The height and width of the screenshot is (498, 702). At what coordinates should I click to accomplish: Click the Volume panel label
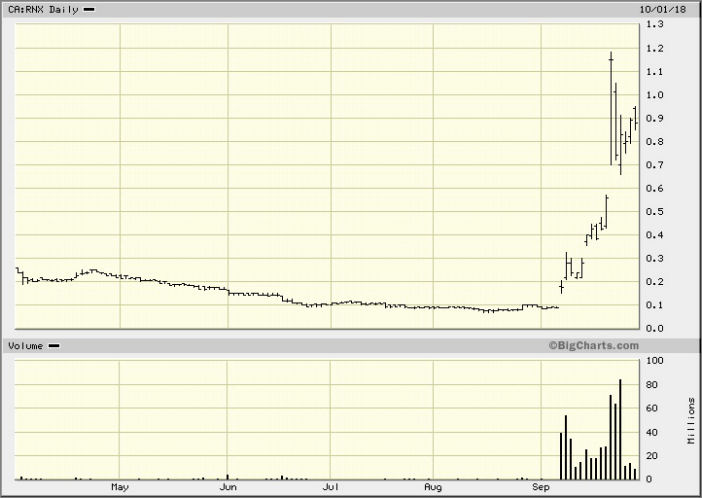25,345
